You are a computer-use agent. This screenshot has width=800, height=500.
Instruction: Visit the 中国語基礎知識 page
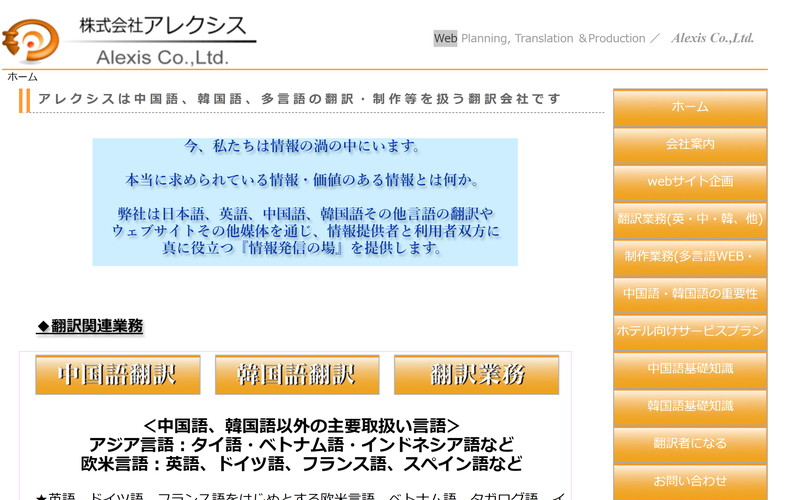click(x=690, y=369)
